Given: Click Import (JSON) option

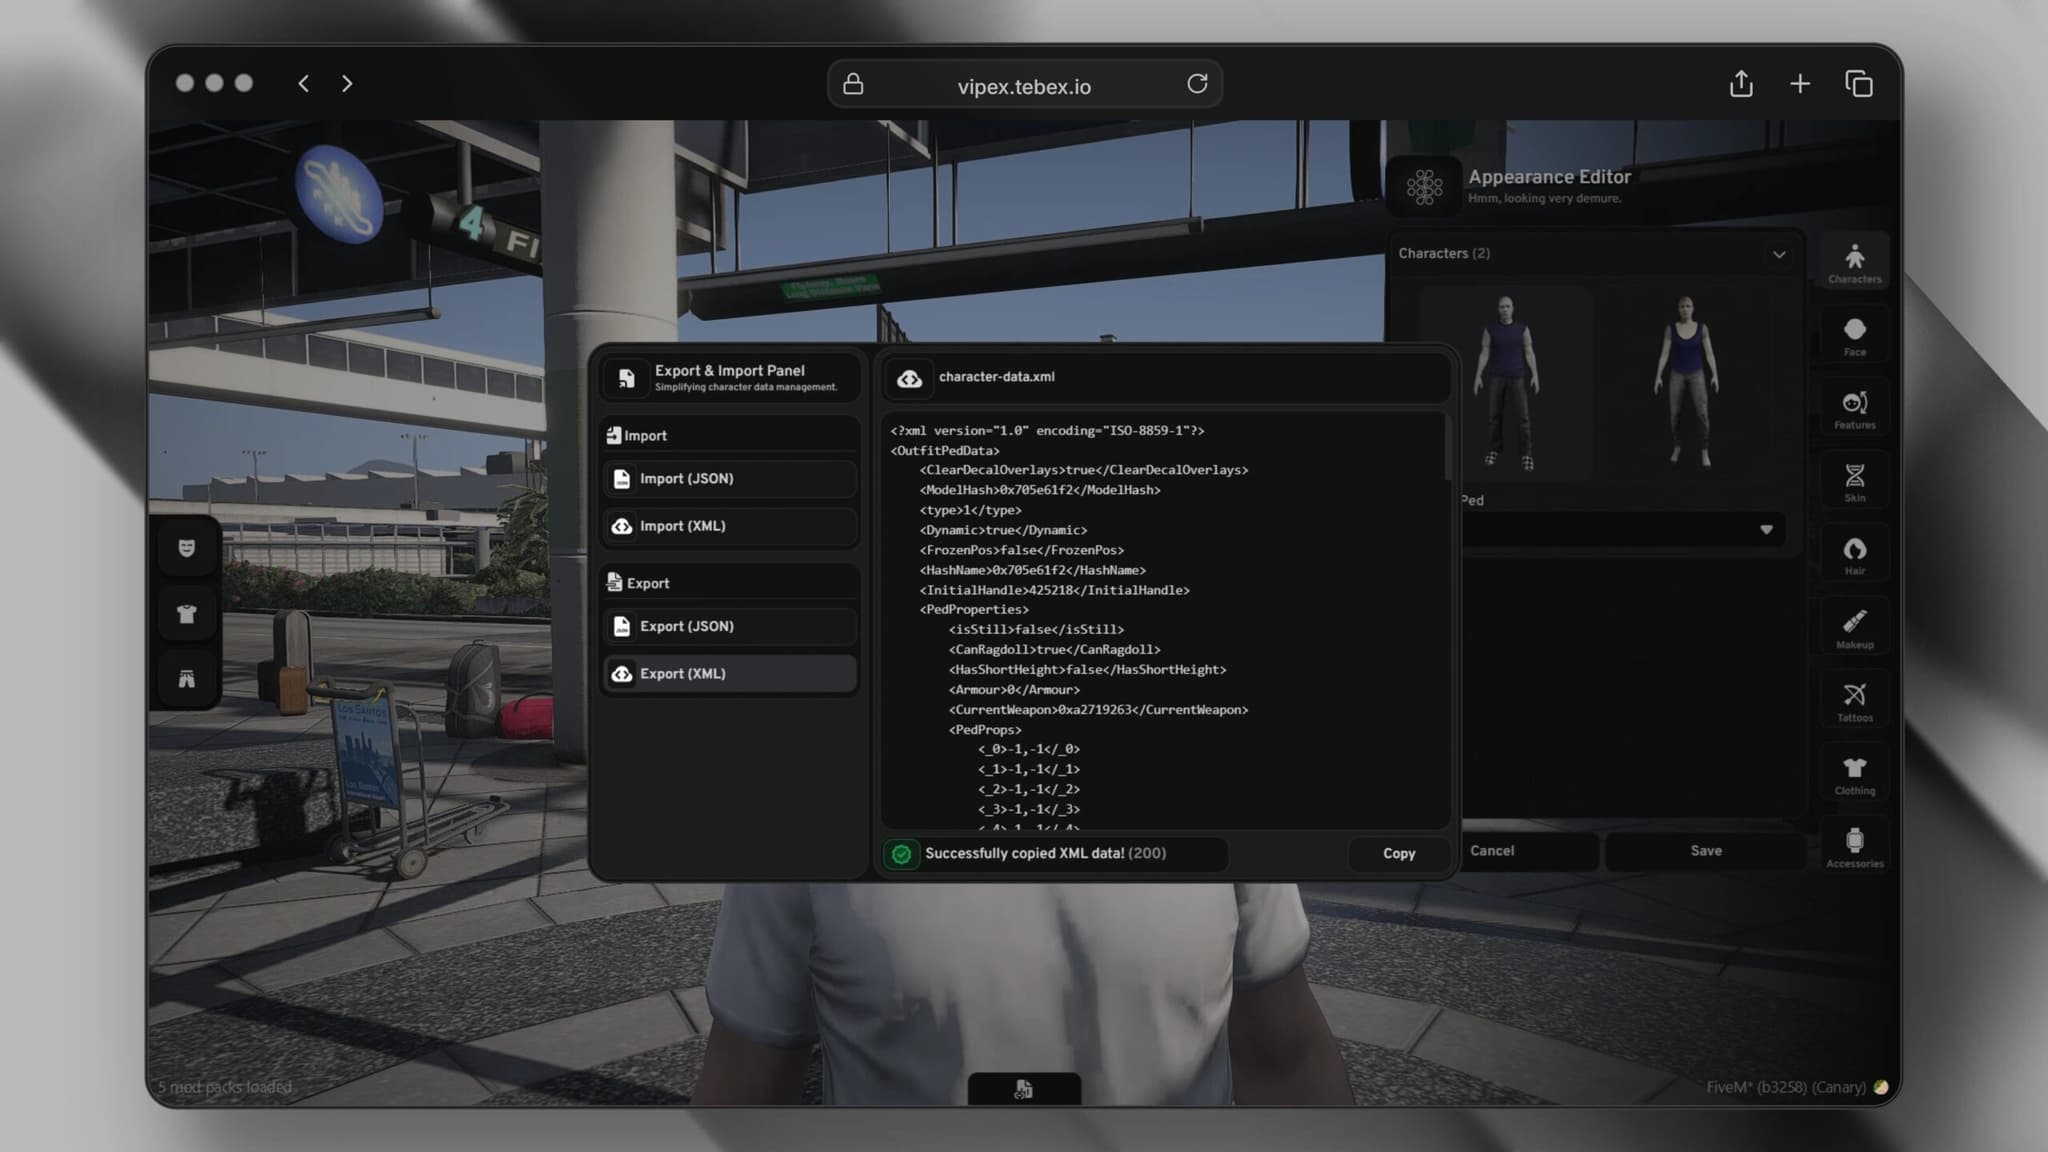Looking at the screenshot, I should tap(729, 478).
